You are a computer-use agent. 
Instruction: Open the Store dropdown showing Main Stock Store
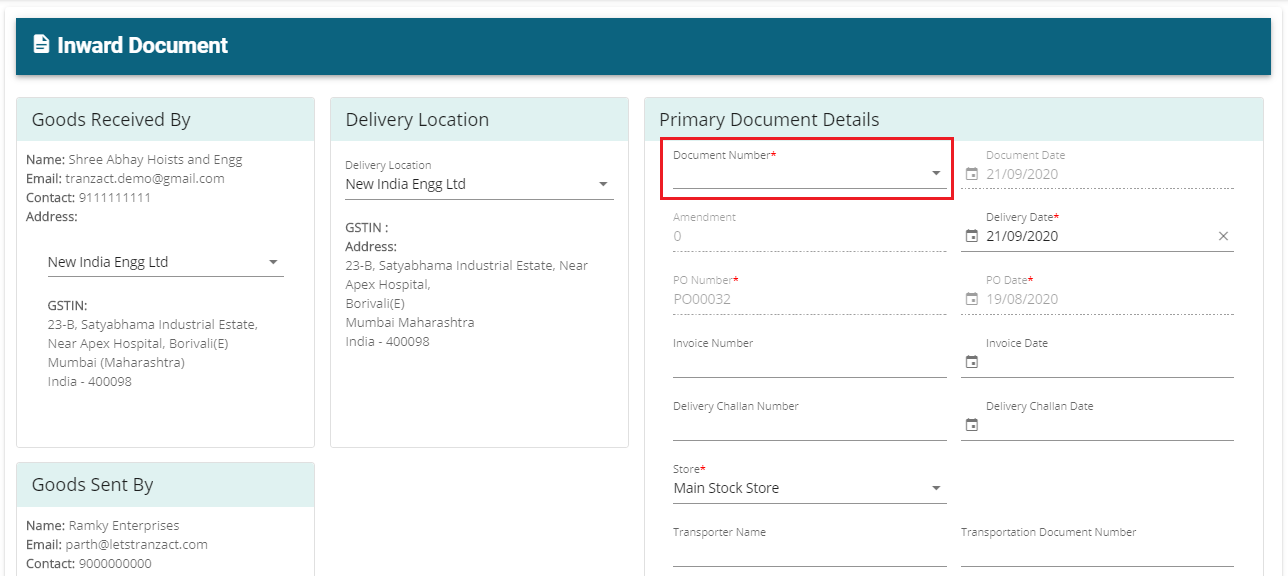[809, 488]
